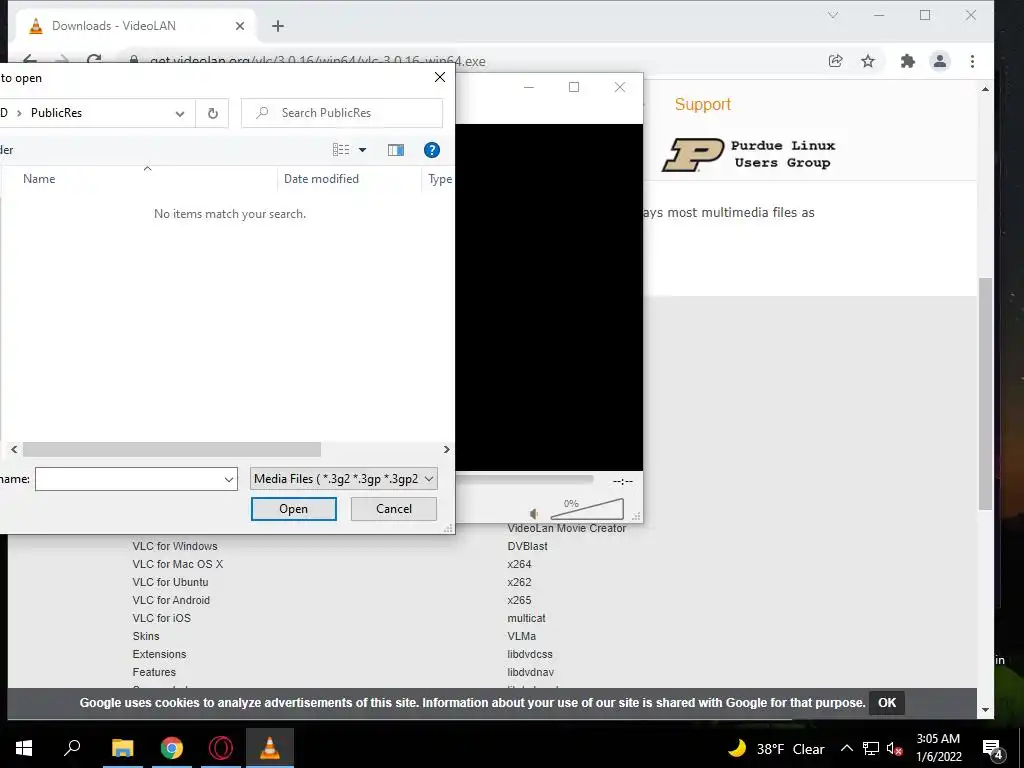Screen dimensions: 1024x768
Task: Open taskbar search
Action: (x=72, y=748)
